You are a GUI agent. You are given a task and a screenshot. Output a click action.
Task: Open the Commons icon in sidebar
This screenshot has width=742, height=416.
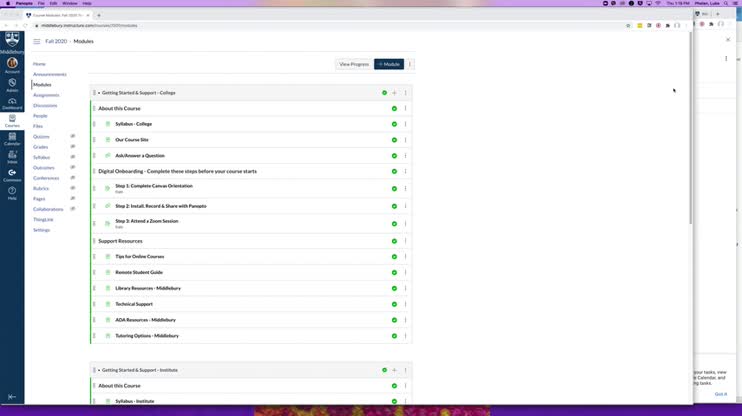12,175
